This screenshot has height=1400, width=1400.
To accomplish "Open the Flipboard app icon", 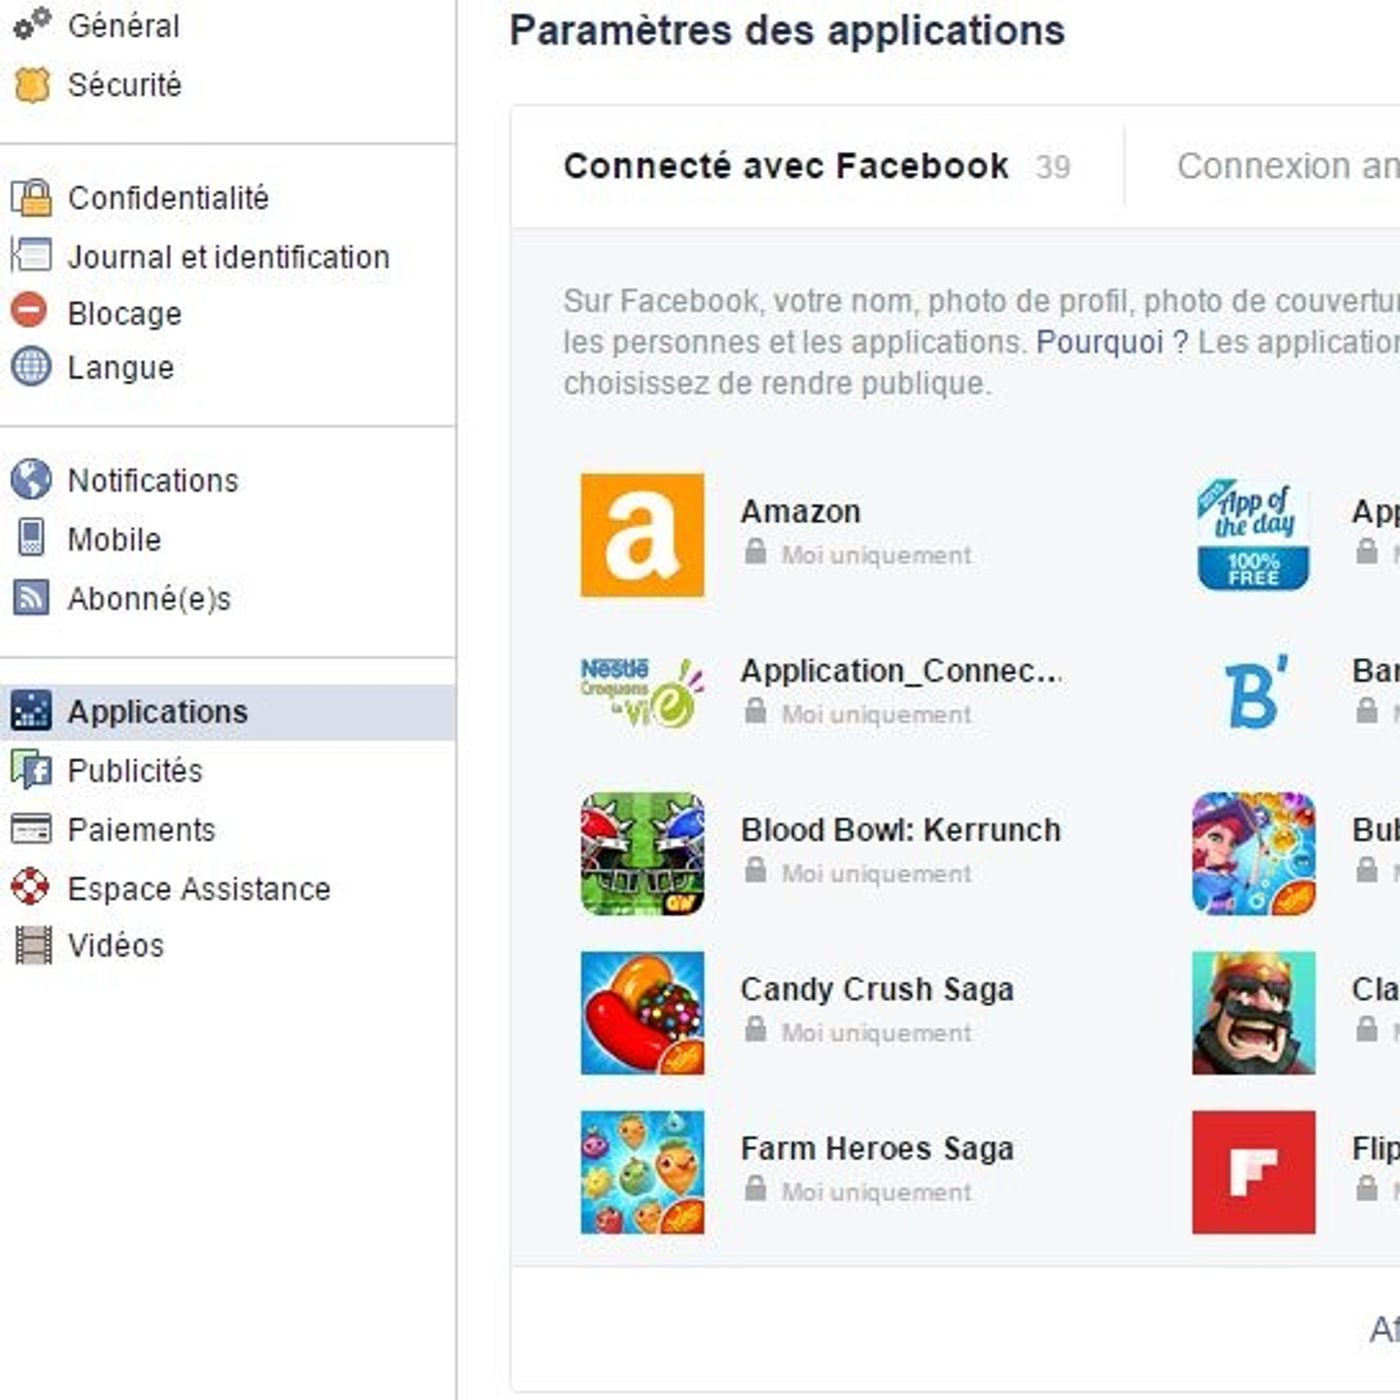I will pyautogui.click(x=1253, y=1172).
